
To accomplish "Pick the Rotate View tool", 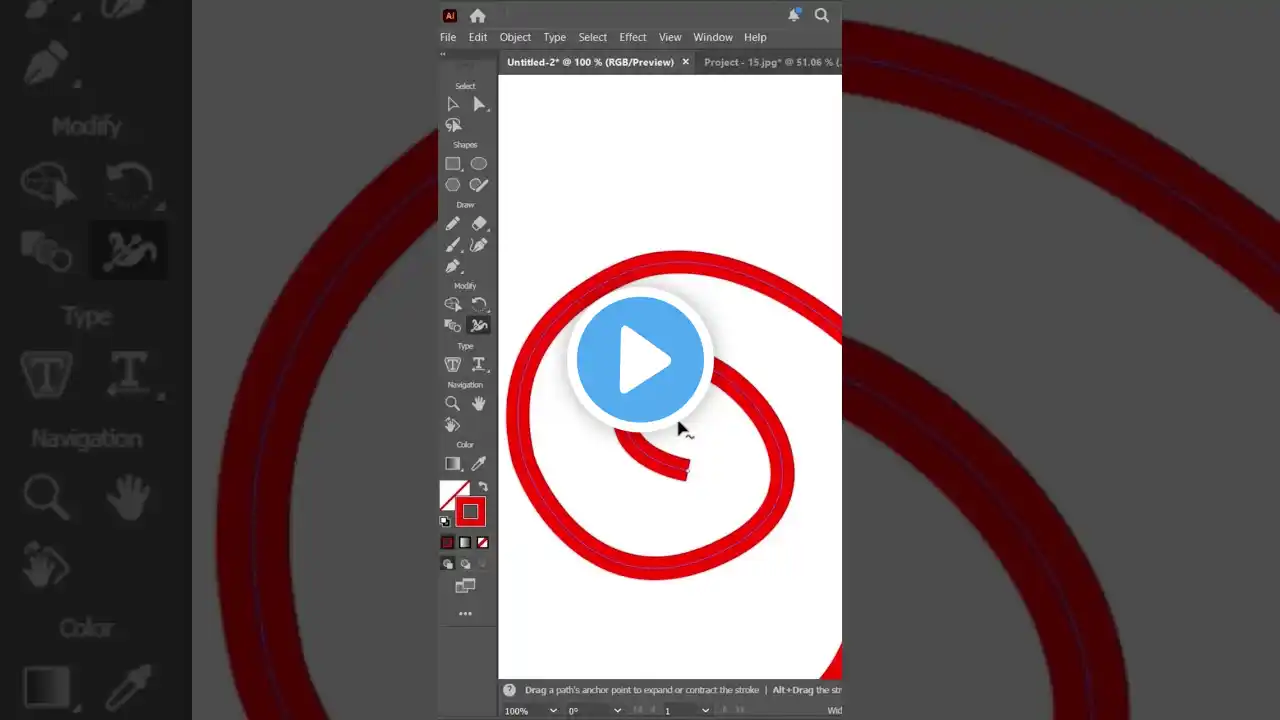I will pos(453,424).
